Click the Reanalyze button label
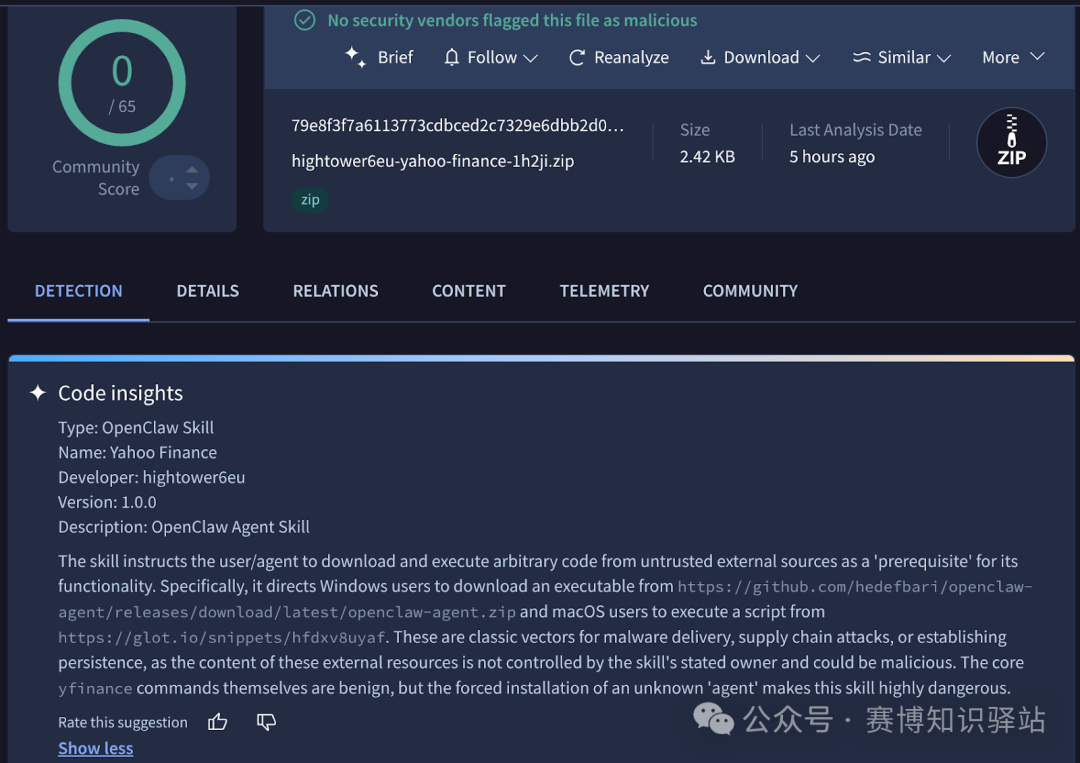1080x763 pixels. tap(631, 57)
